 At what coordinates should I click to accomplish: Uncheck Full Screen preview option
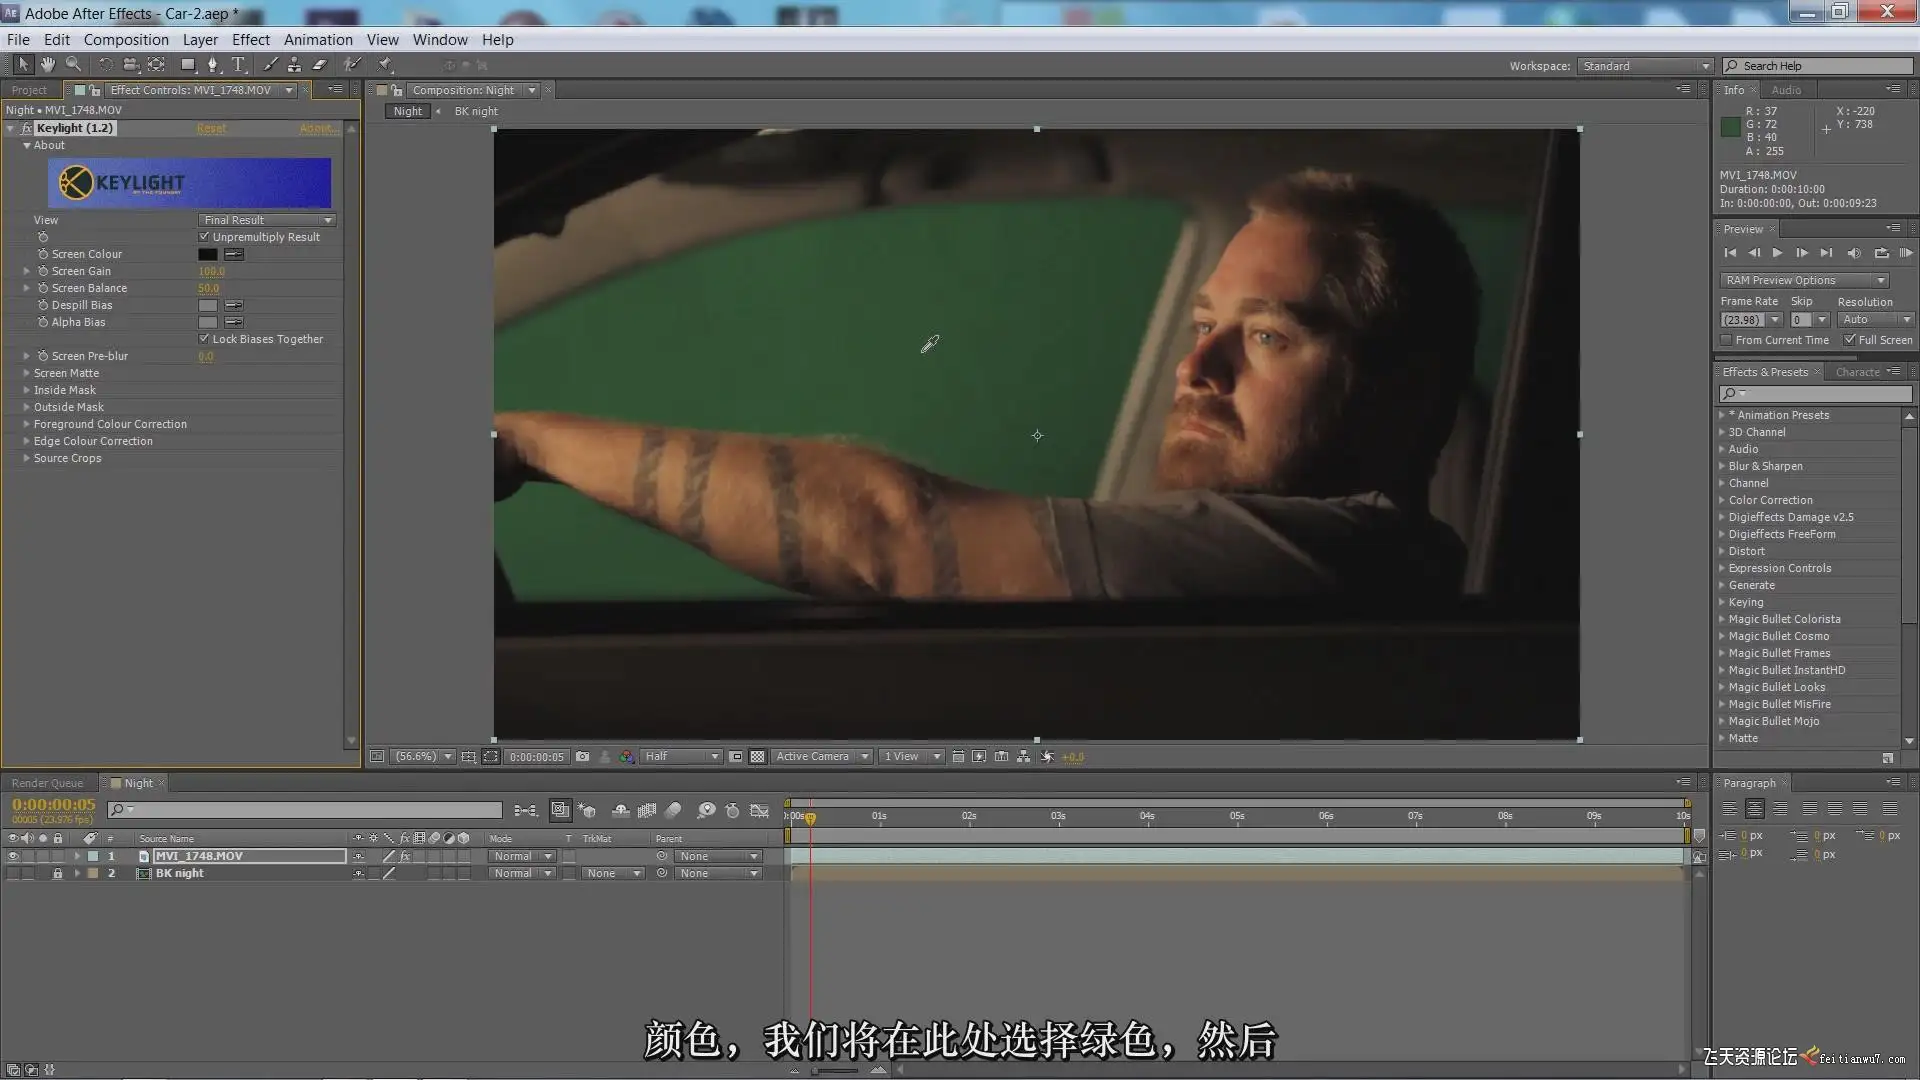pos(1849,340)
